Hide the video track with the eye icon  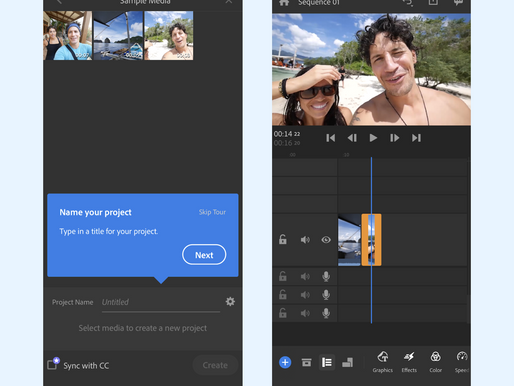coord(326,240)
